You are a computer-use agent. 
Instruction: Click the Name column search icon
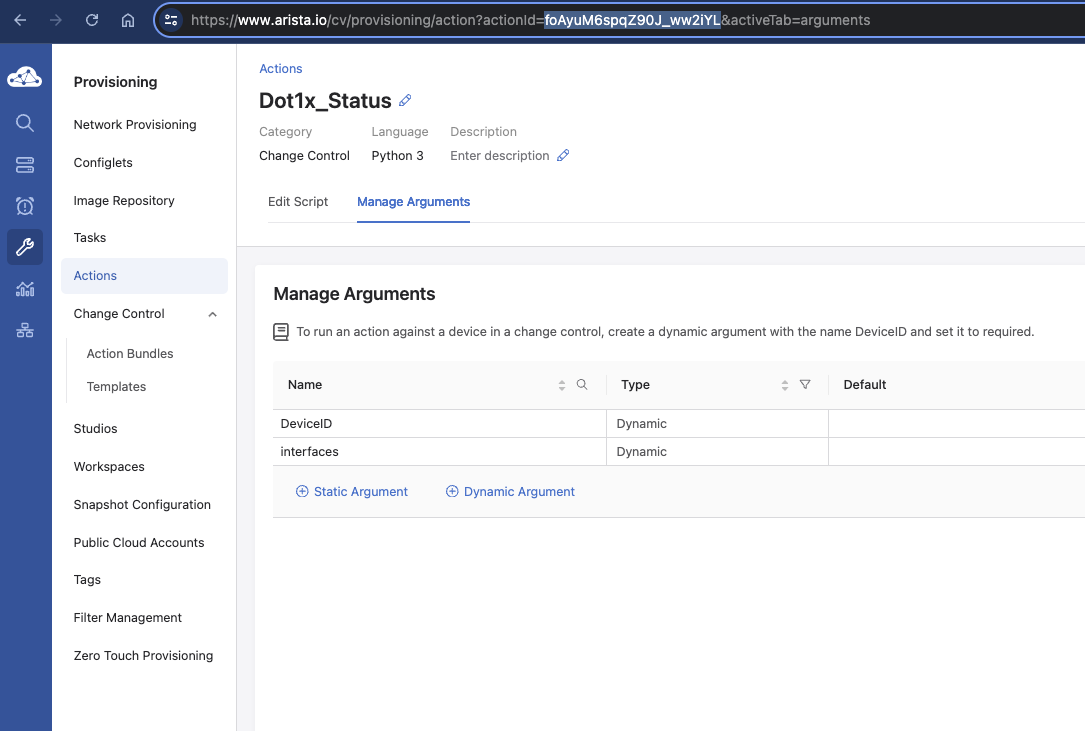(x=582, y=384)
